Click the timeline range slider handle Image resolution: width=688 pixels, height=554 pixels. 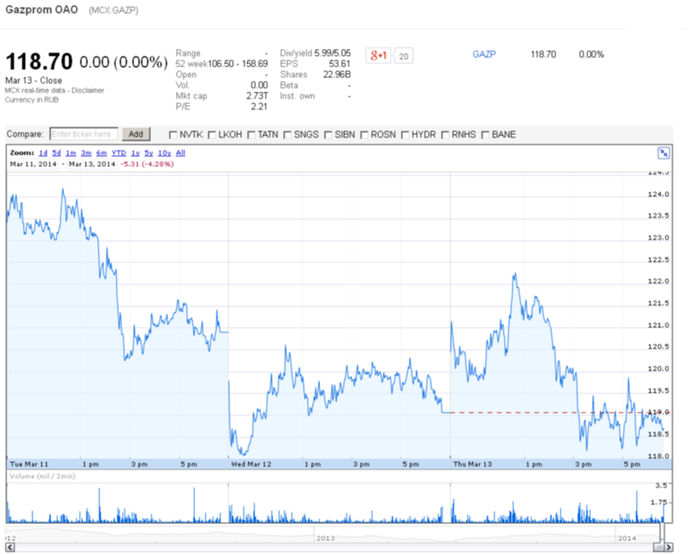click(x=663, y=533)
